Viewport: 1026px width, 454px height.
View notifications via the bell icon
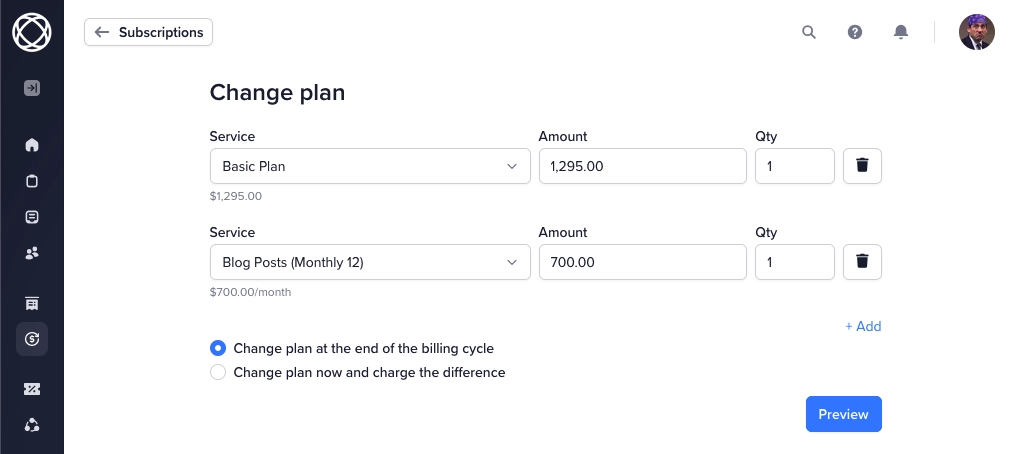[900, 31]
